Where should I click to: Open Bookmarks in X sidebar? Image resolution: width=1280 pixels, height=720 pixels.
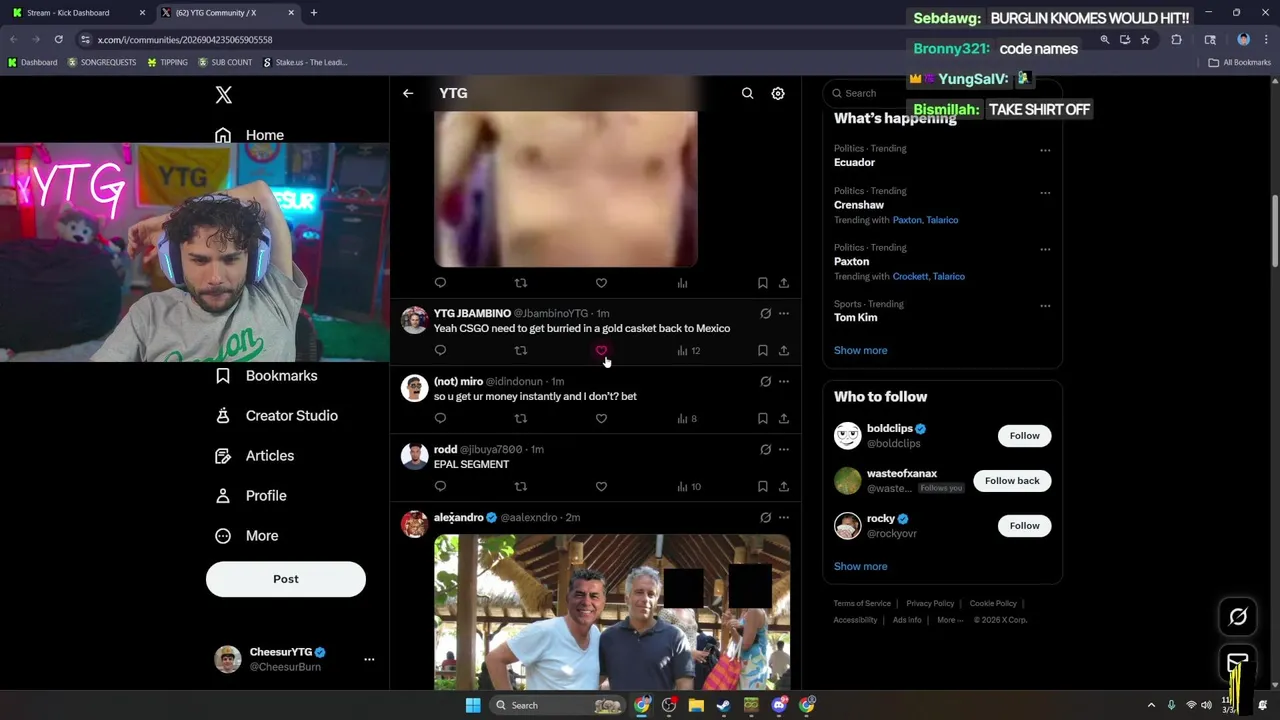[x=267, y=375]
